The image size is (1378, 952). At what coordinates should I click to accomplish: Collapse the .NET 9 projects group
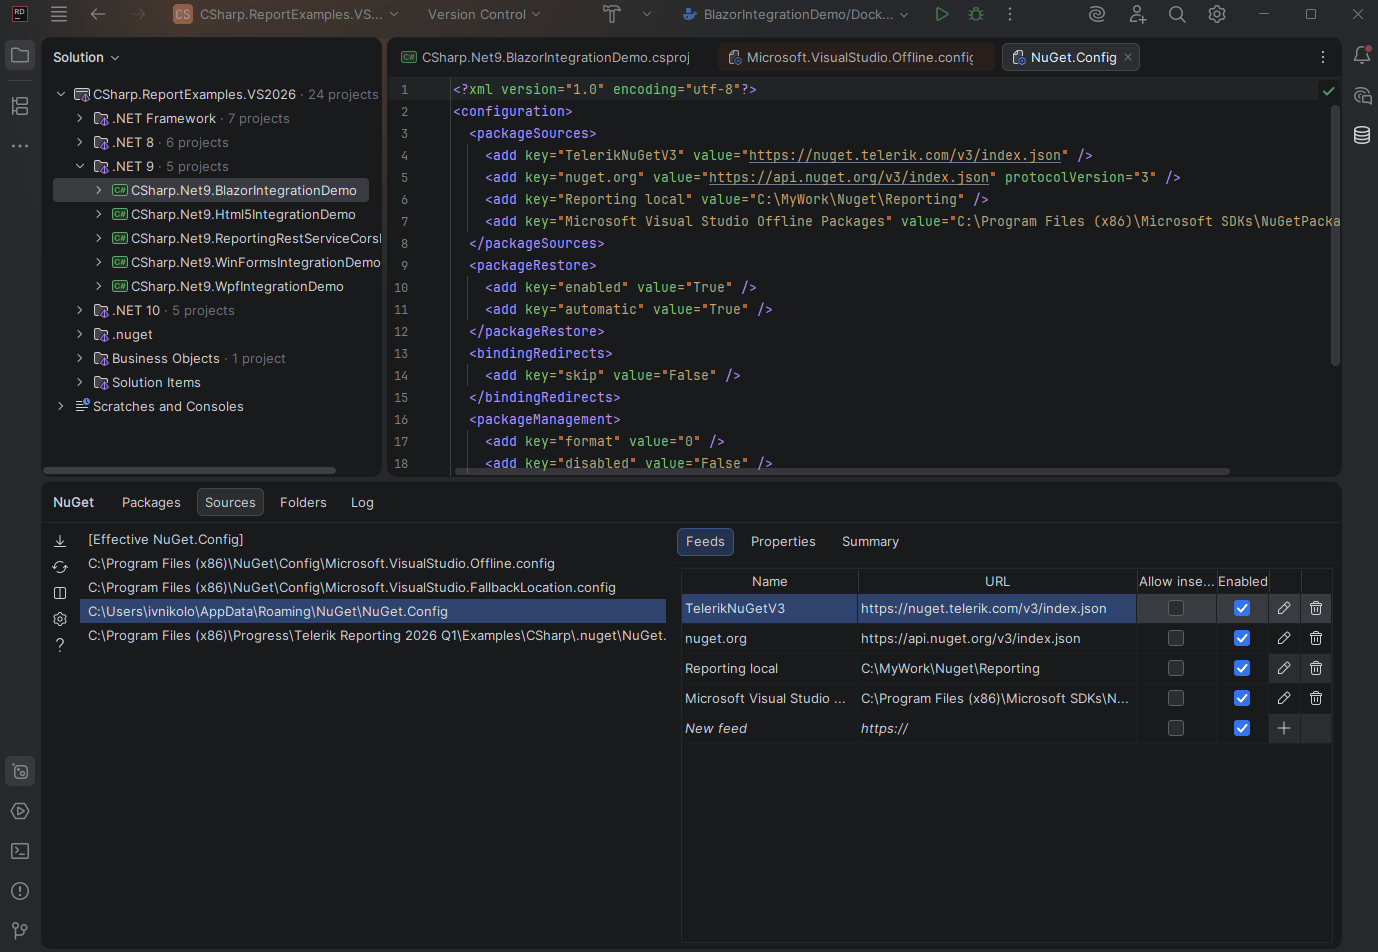pyautogui.click(x=80, y=166)
